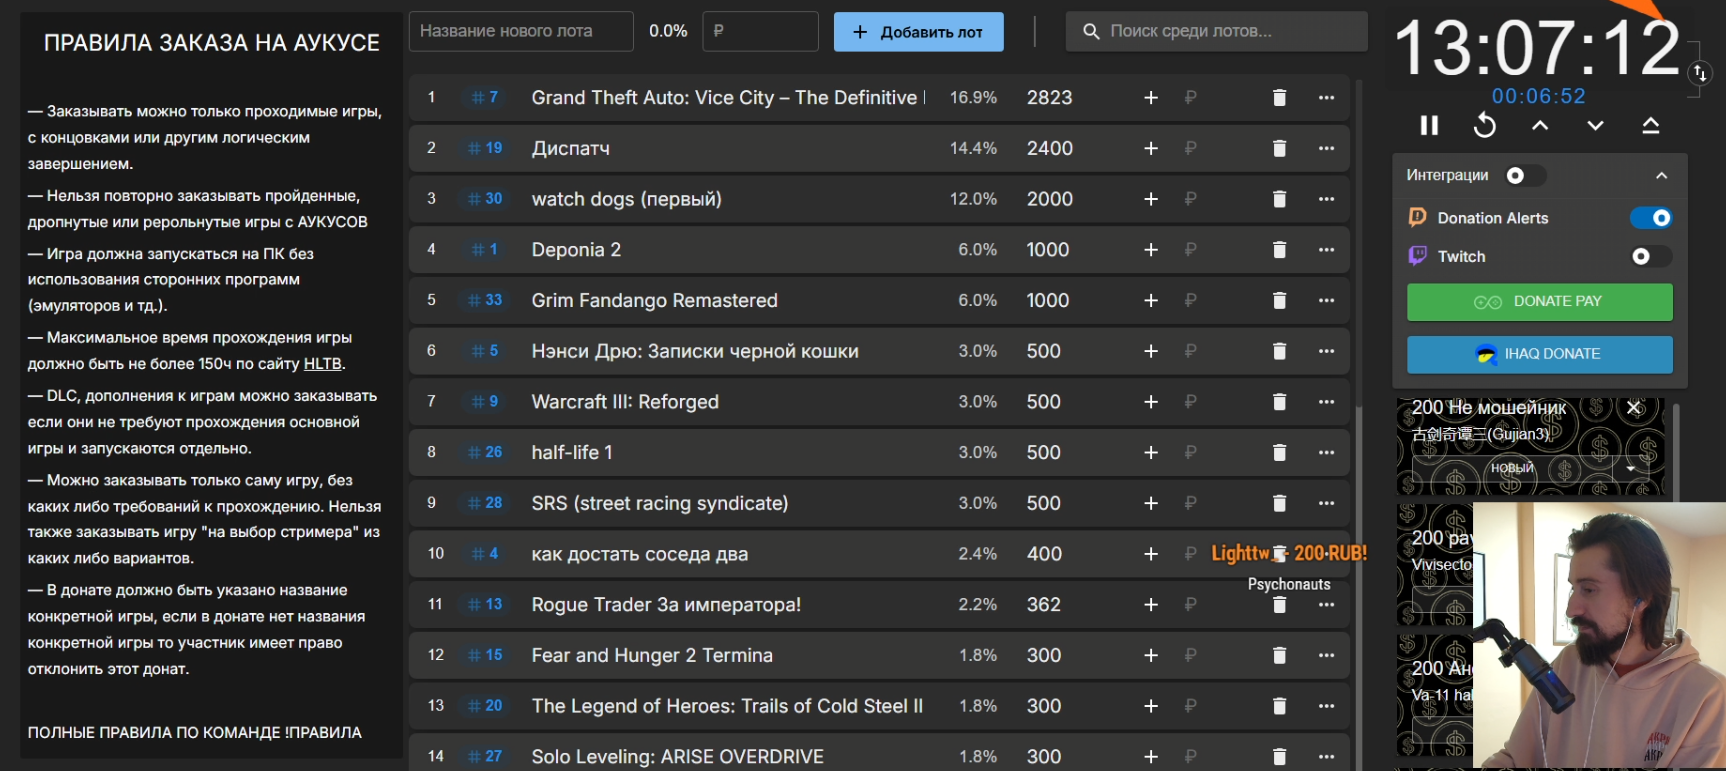
Task: Click the double-up timer boost icon
Action: tap(1651, 125)
